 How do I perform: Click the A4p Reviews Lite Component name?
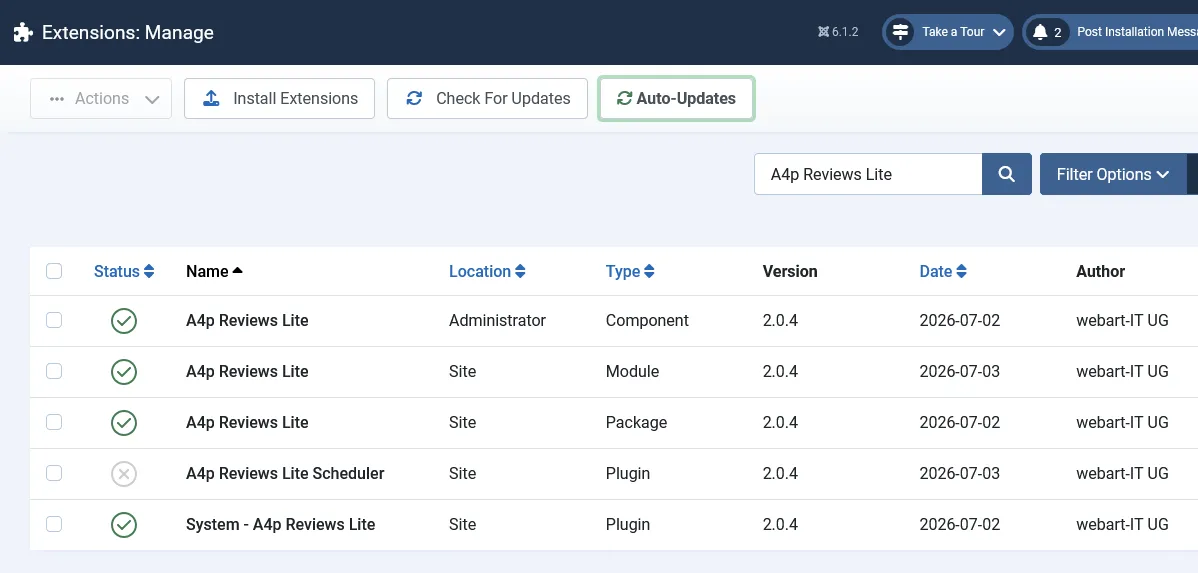248,321
